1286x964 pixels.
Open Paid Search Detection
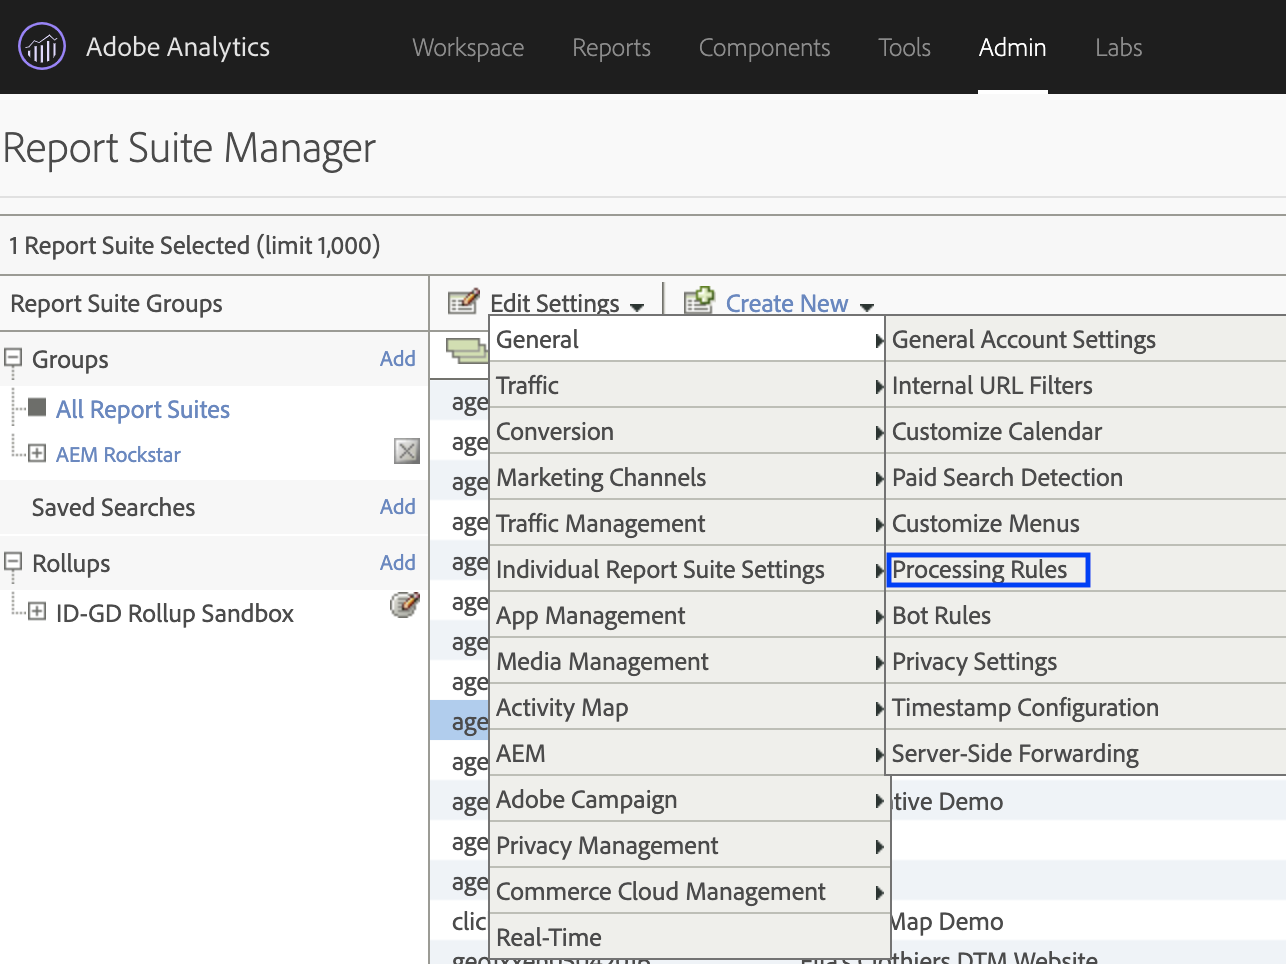pos(1086,477)
